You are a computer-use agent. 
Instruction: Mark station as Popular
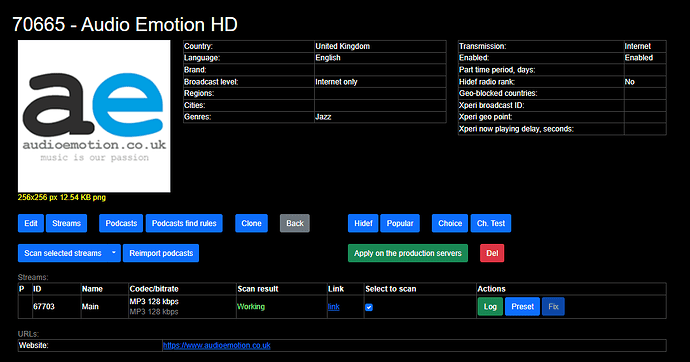[400, 223]
